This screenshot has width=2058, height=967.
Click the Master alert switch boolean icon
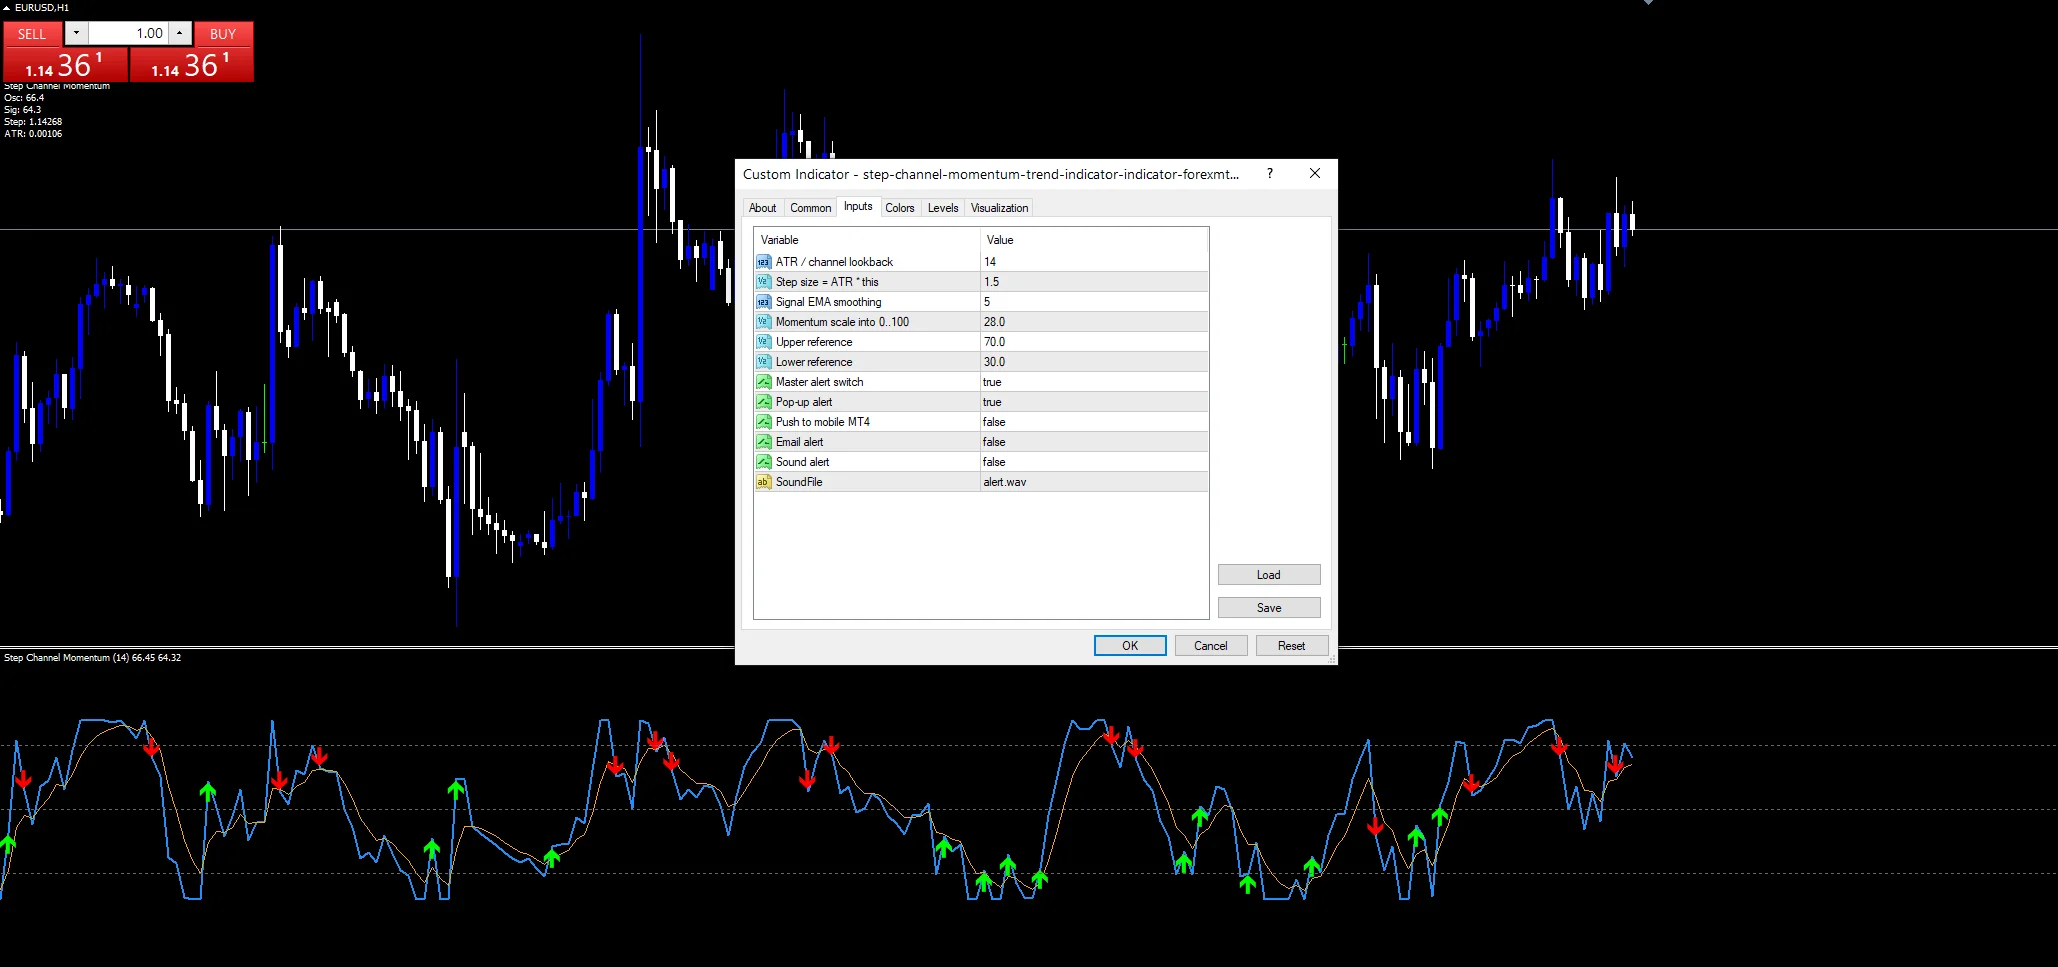[764, 382]
